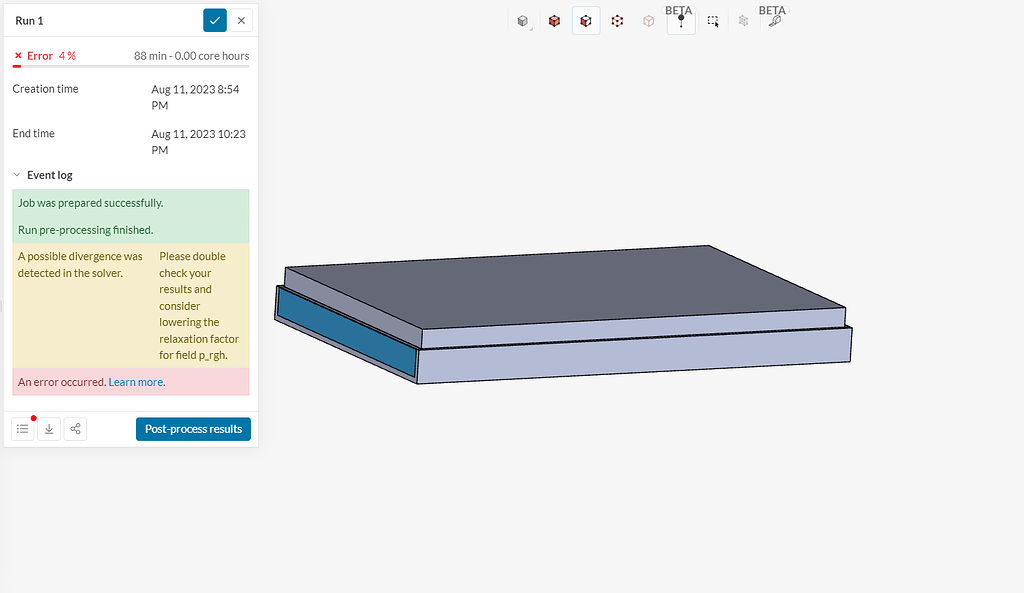
Task: Activate the box selection tool
Action: pyautogui.click(x=713, y=20)
